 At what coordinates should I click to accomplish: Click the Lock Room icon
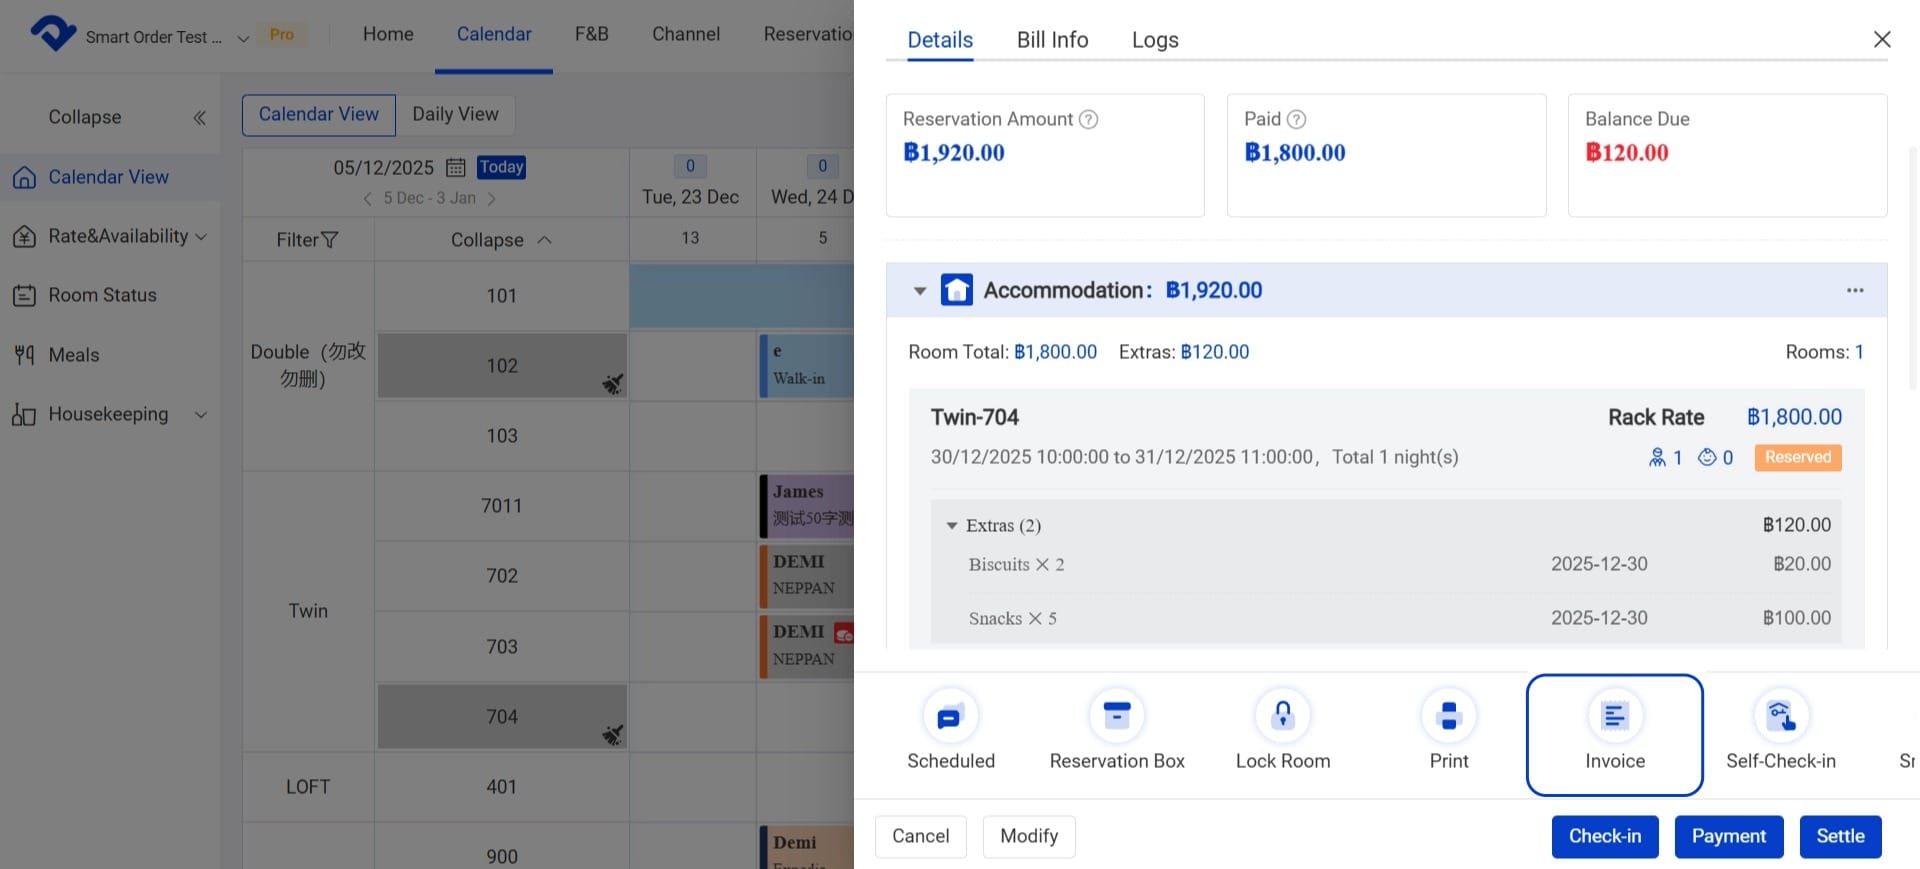1282,717
